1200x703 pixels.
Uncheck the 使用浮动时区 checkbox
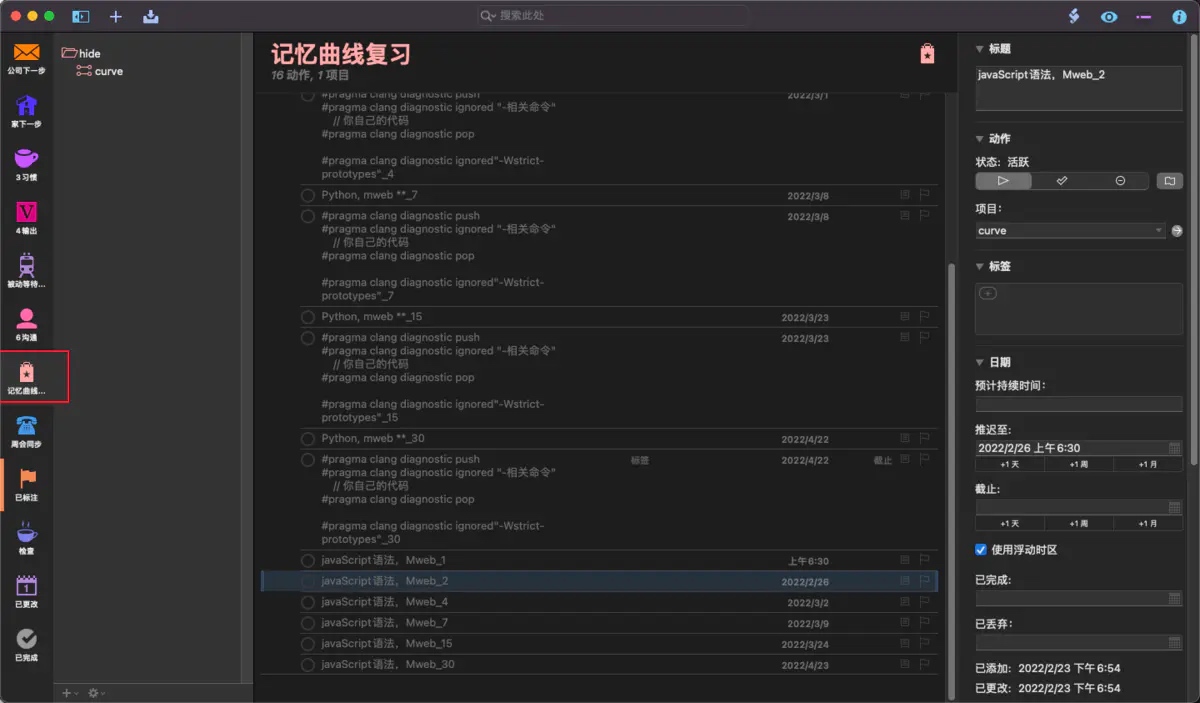pyautogui.click(x=981, y=549)
